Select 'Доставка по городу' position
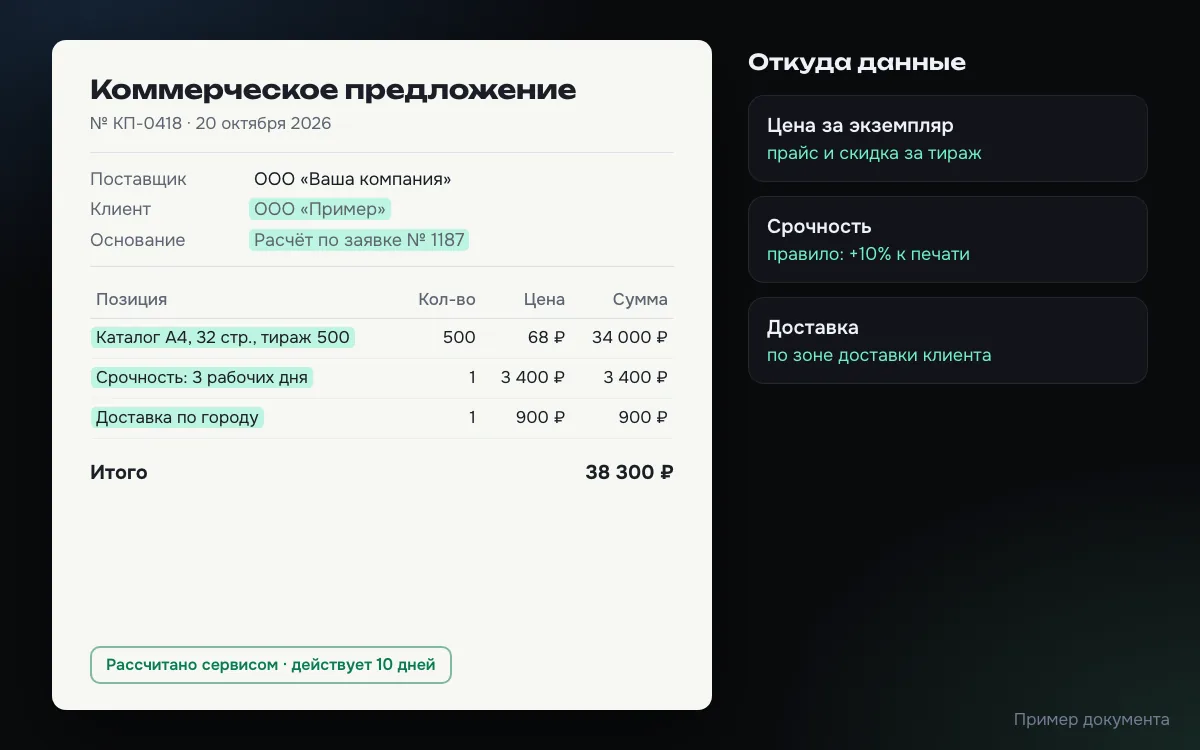Image resolution: width=1200 pixels, height=750 pixels. pos(177,417)
